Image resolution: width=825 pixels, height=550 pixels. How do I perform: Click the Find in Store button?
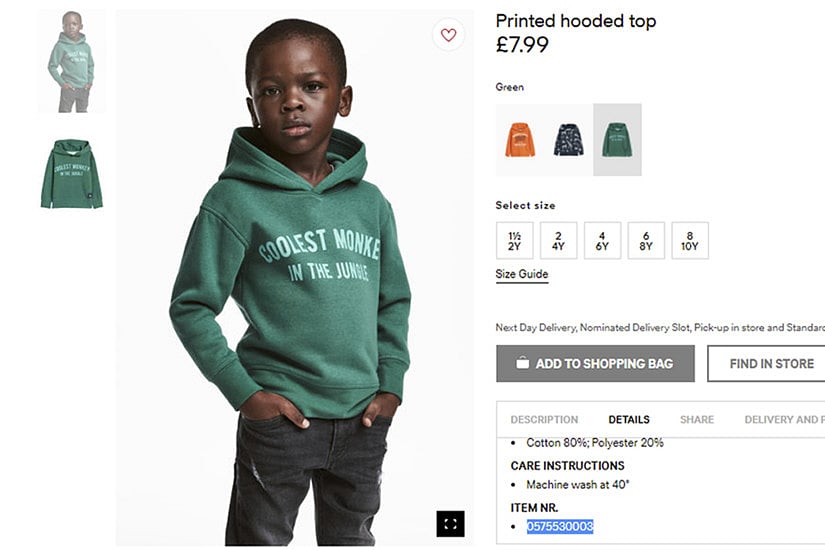pos(766,364)
